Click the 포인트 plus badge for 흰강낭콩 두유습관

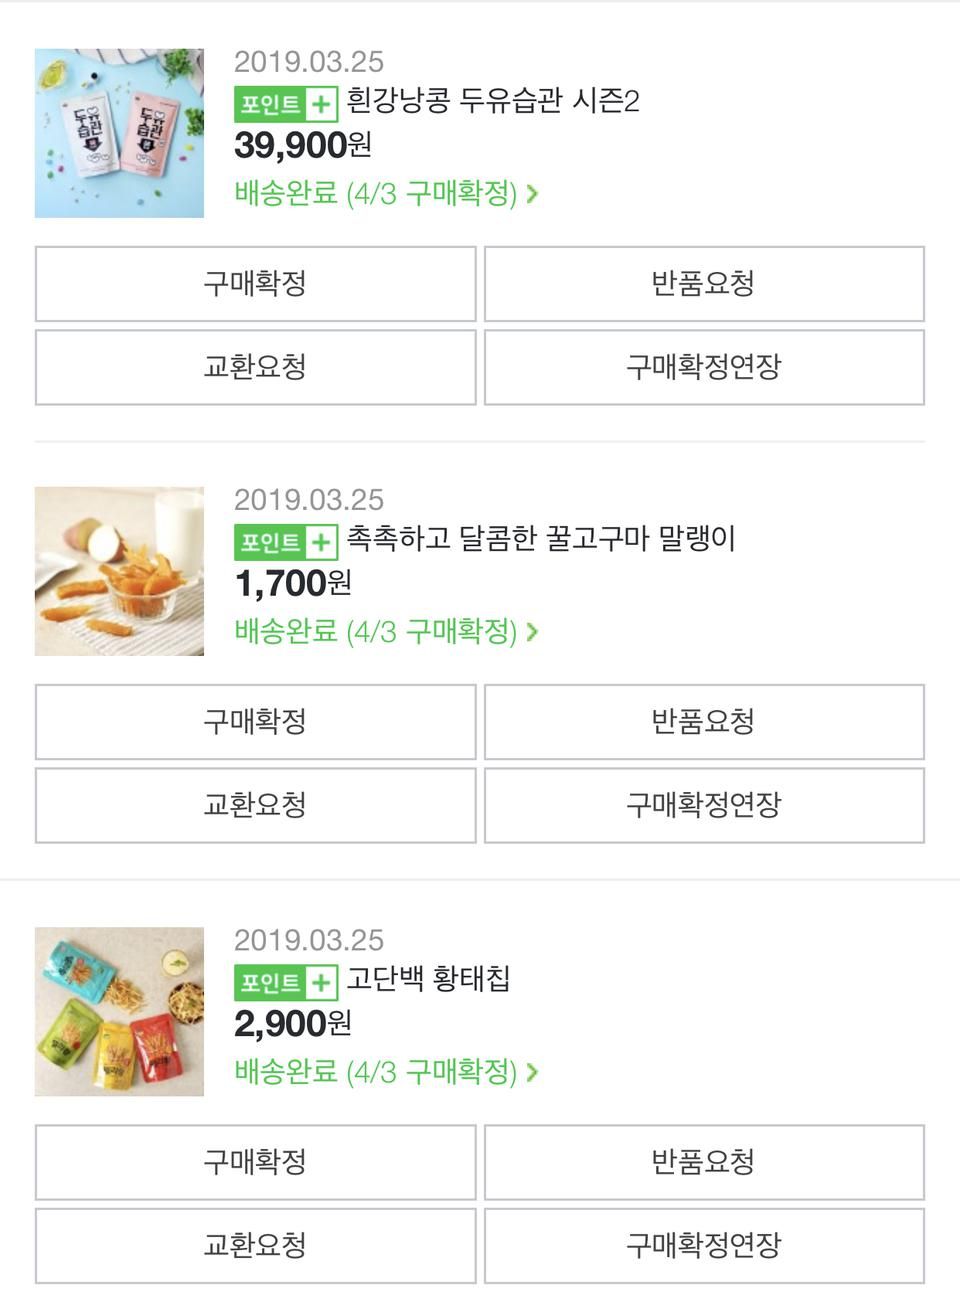click(285, 104)
